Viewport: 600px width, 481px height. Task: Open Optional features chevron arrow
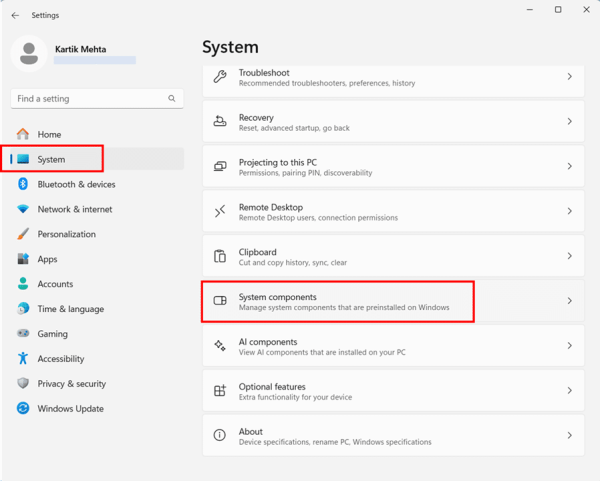[570, 390]
